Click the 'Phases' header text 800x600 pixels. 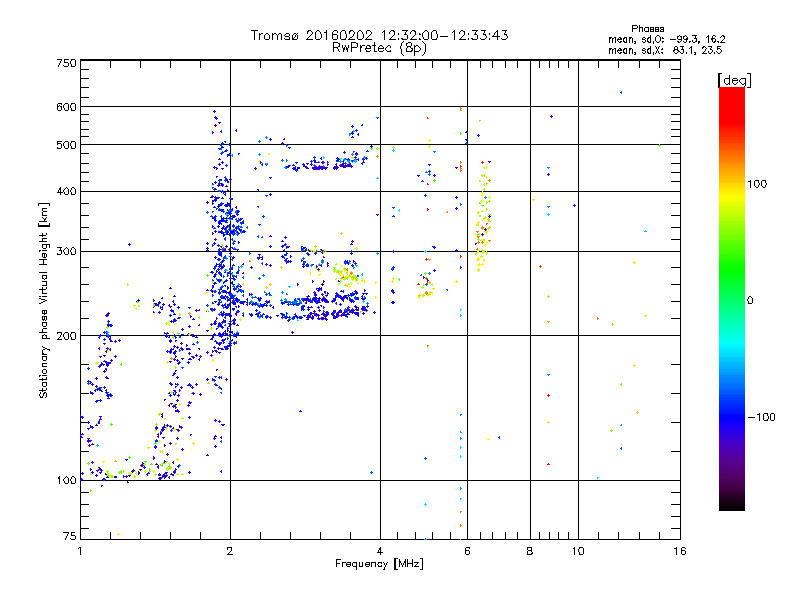(x=647, y=29)
